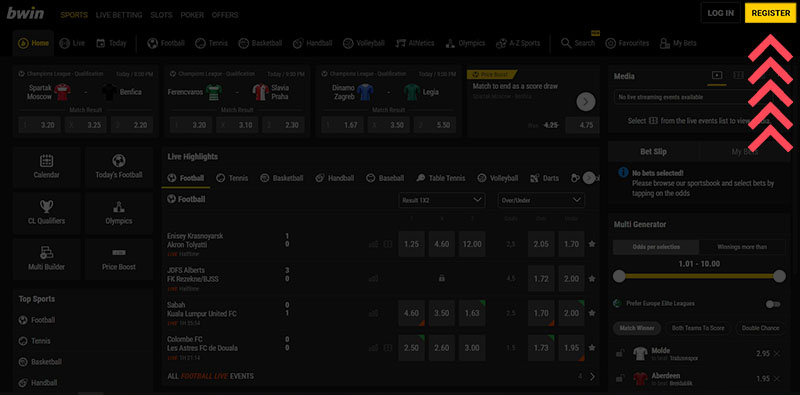This screenshot has width=800, height=395.
Task: Open the OFFERS menu item
Action: click(x=225, y=15)
